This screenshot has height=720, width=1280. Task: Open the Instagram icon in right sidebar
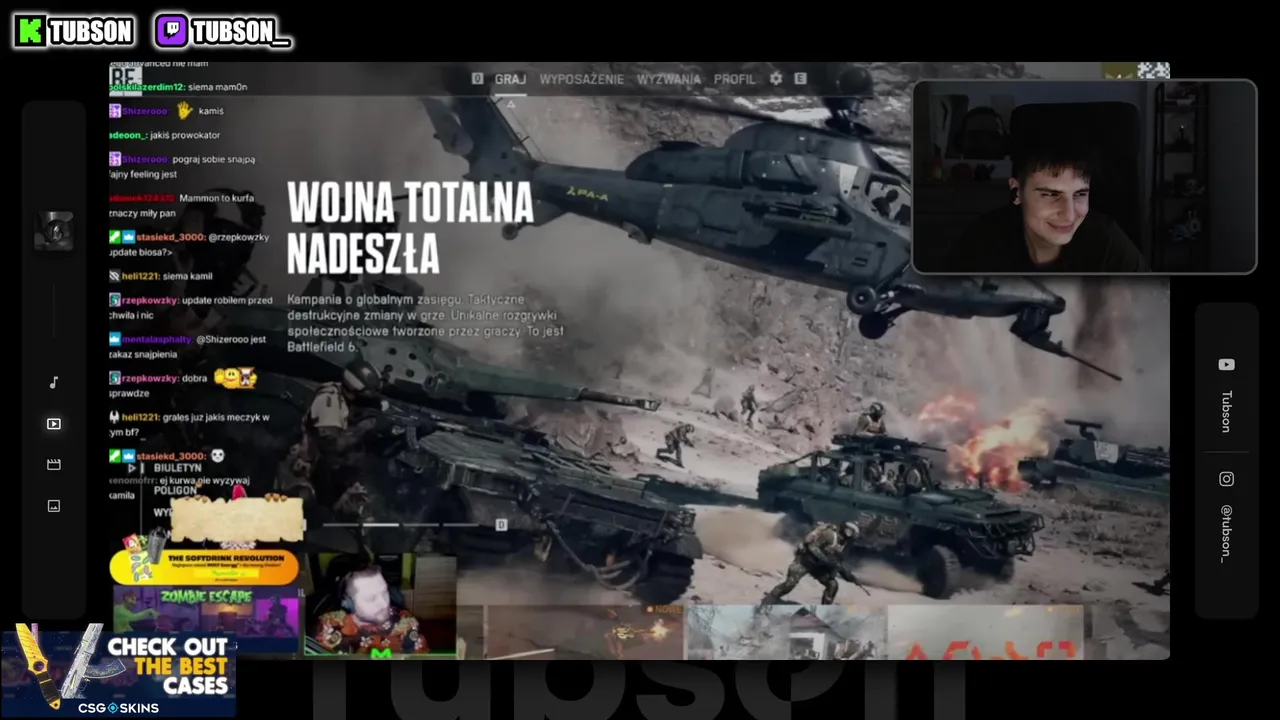click(x=1226, y=479)
